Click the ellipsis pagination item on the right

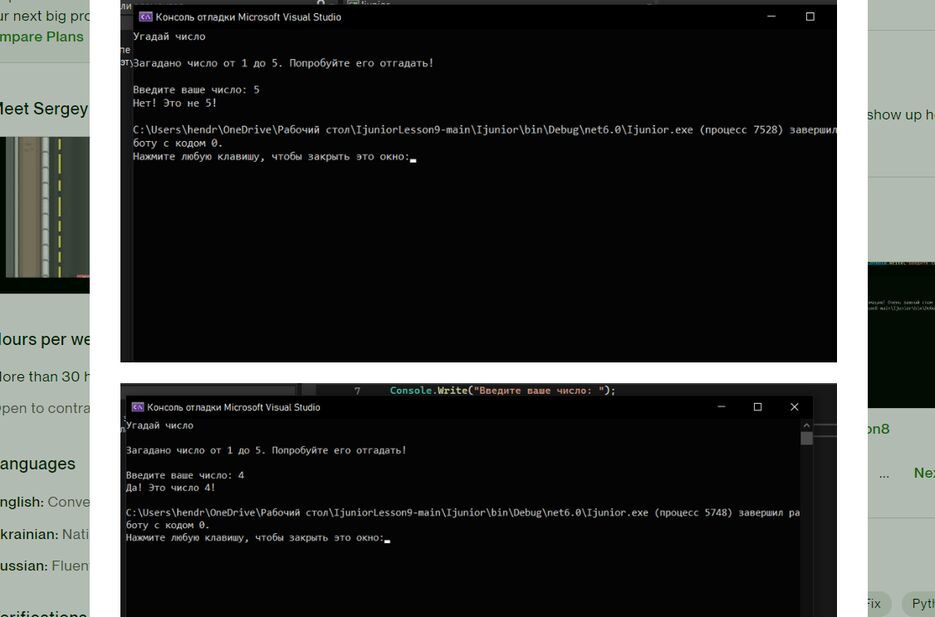tap(884, 475)
